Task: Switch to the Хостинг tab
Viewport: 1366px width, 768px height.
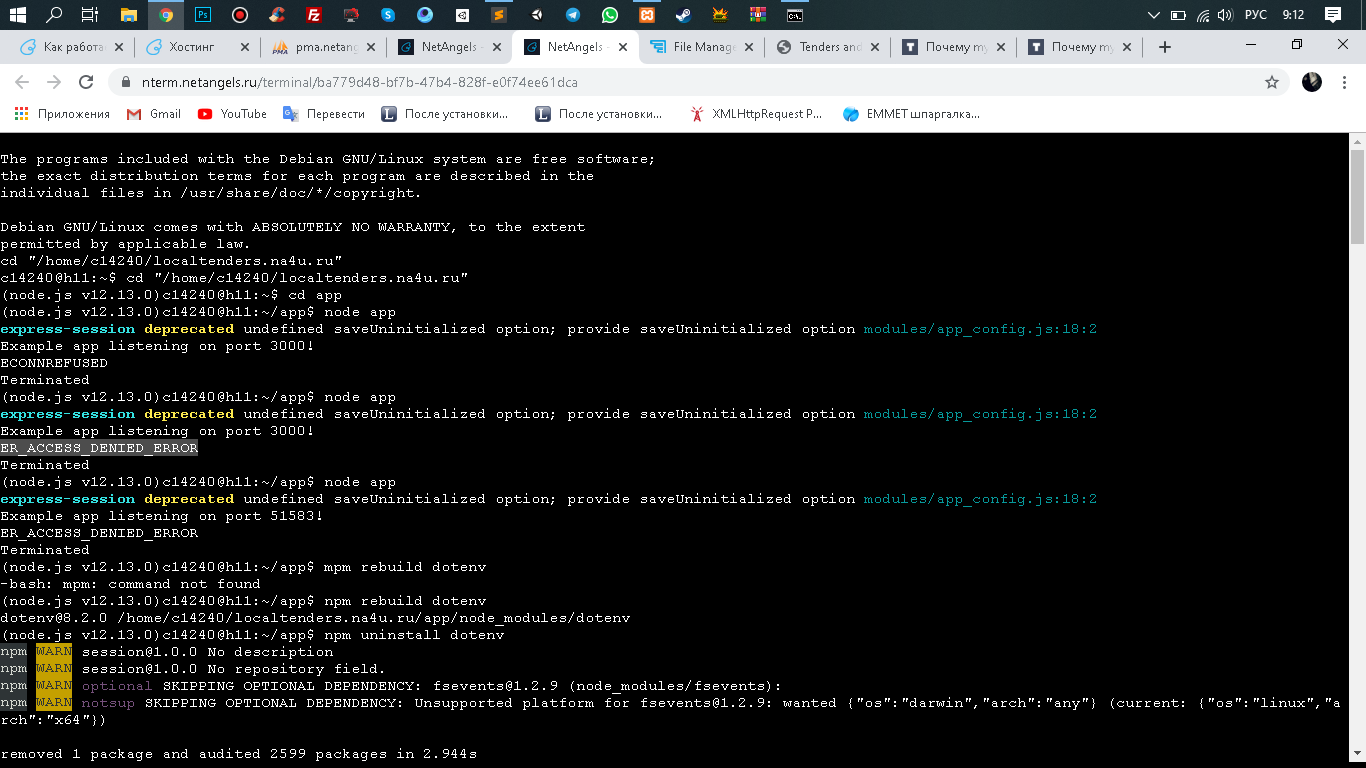Action: pos(196,47)
